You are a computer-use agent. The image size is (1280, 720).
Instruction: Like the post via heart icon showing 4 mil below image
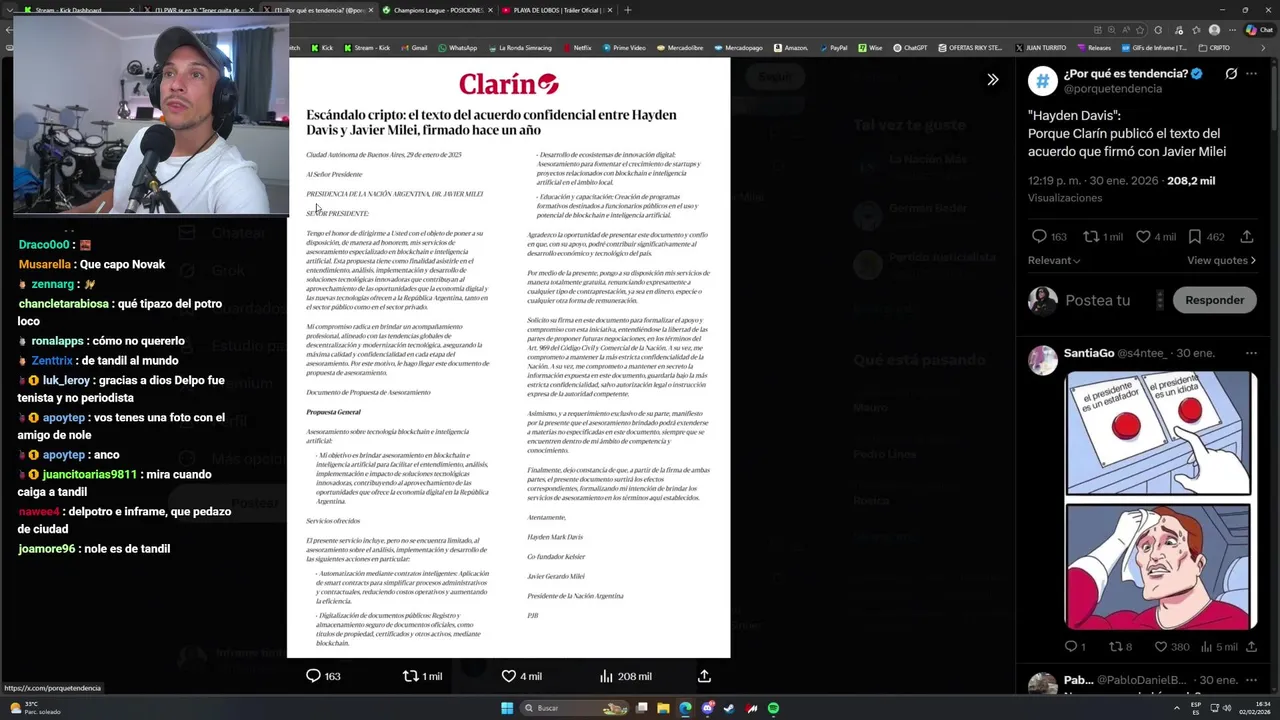[508, 676]
